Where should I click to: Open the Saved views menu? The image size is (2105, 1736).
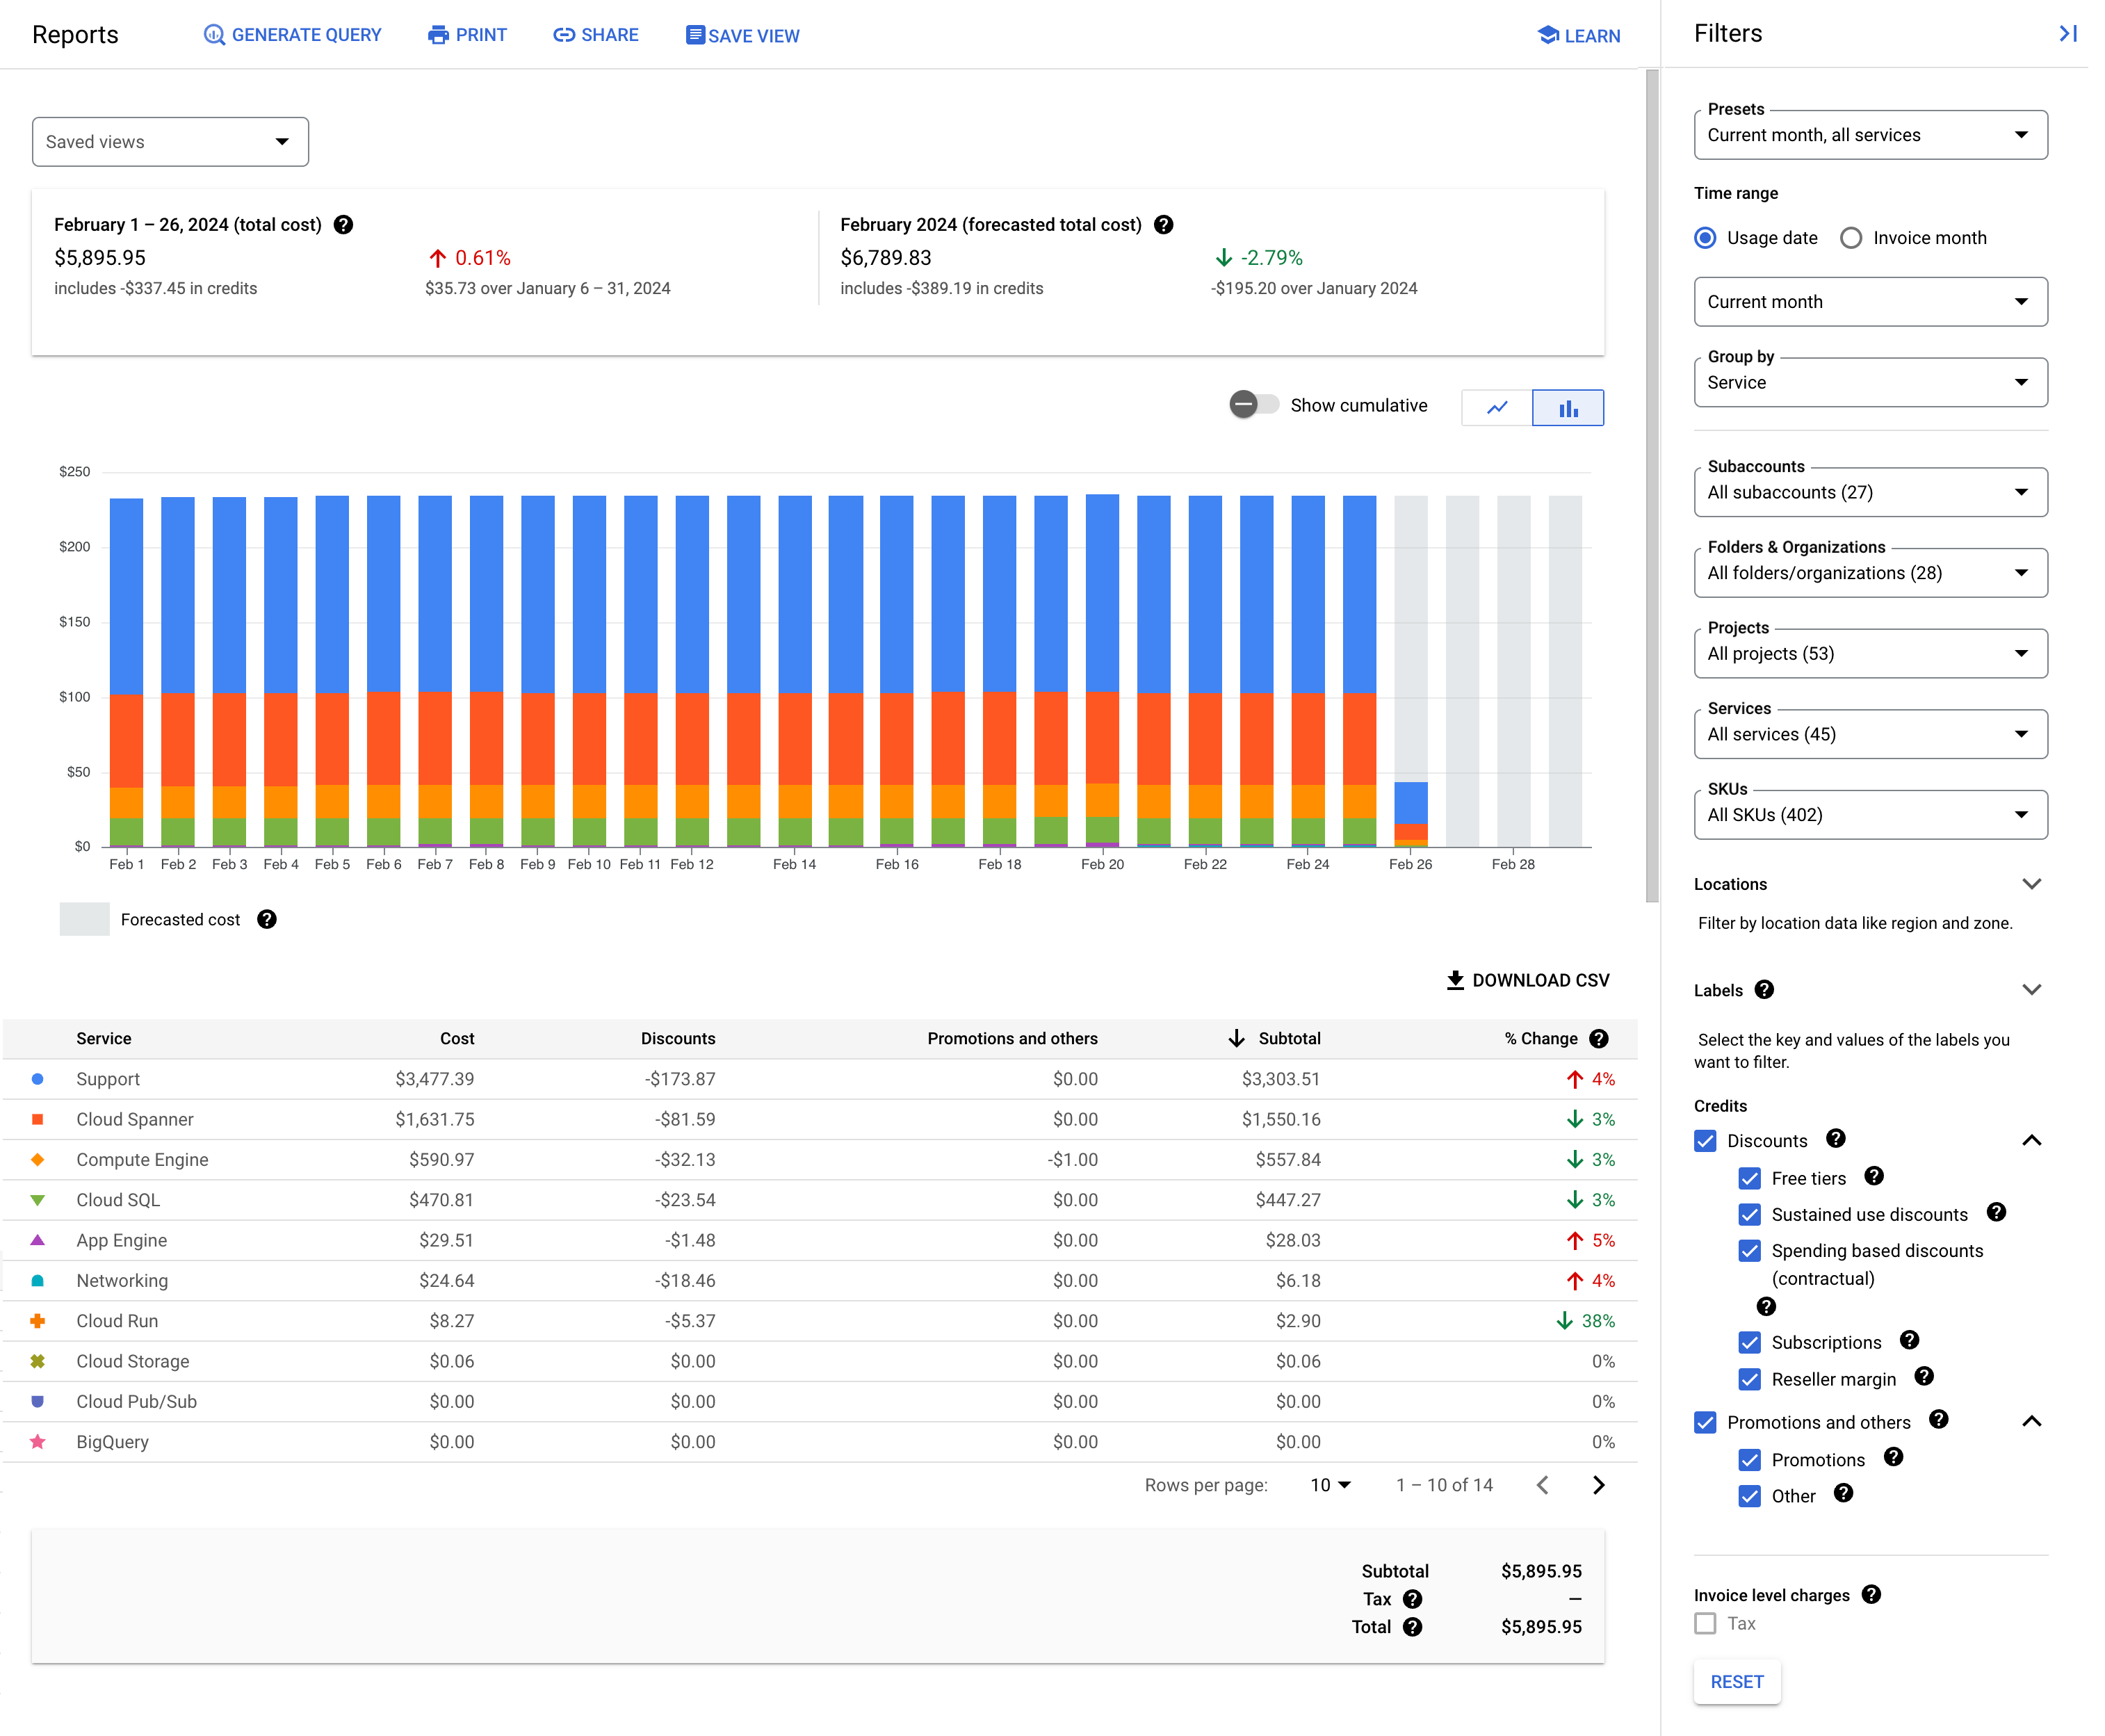pyautogui.click(x=170, y=142)
